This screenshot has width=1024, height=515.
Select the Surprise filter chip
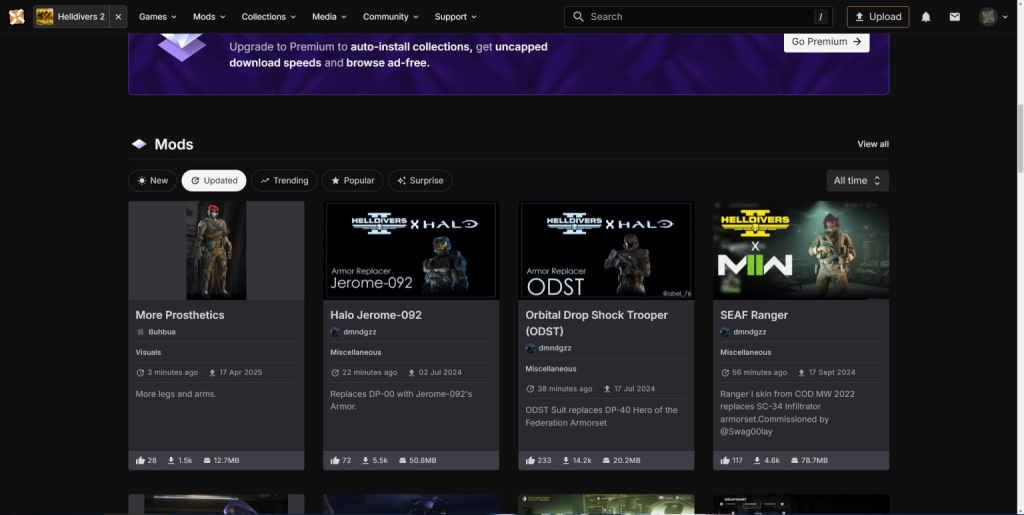point(420,181)
